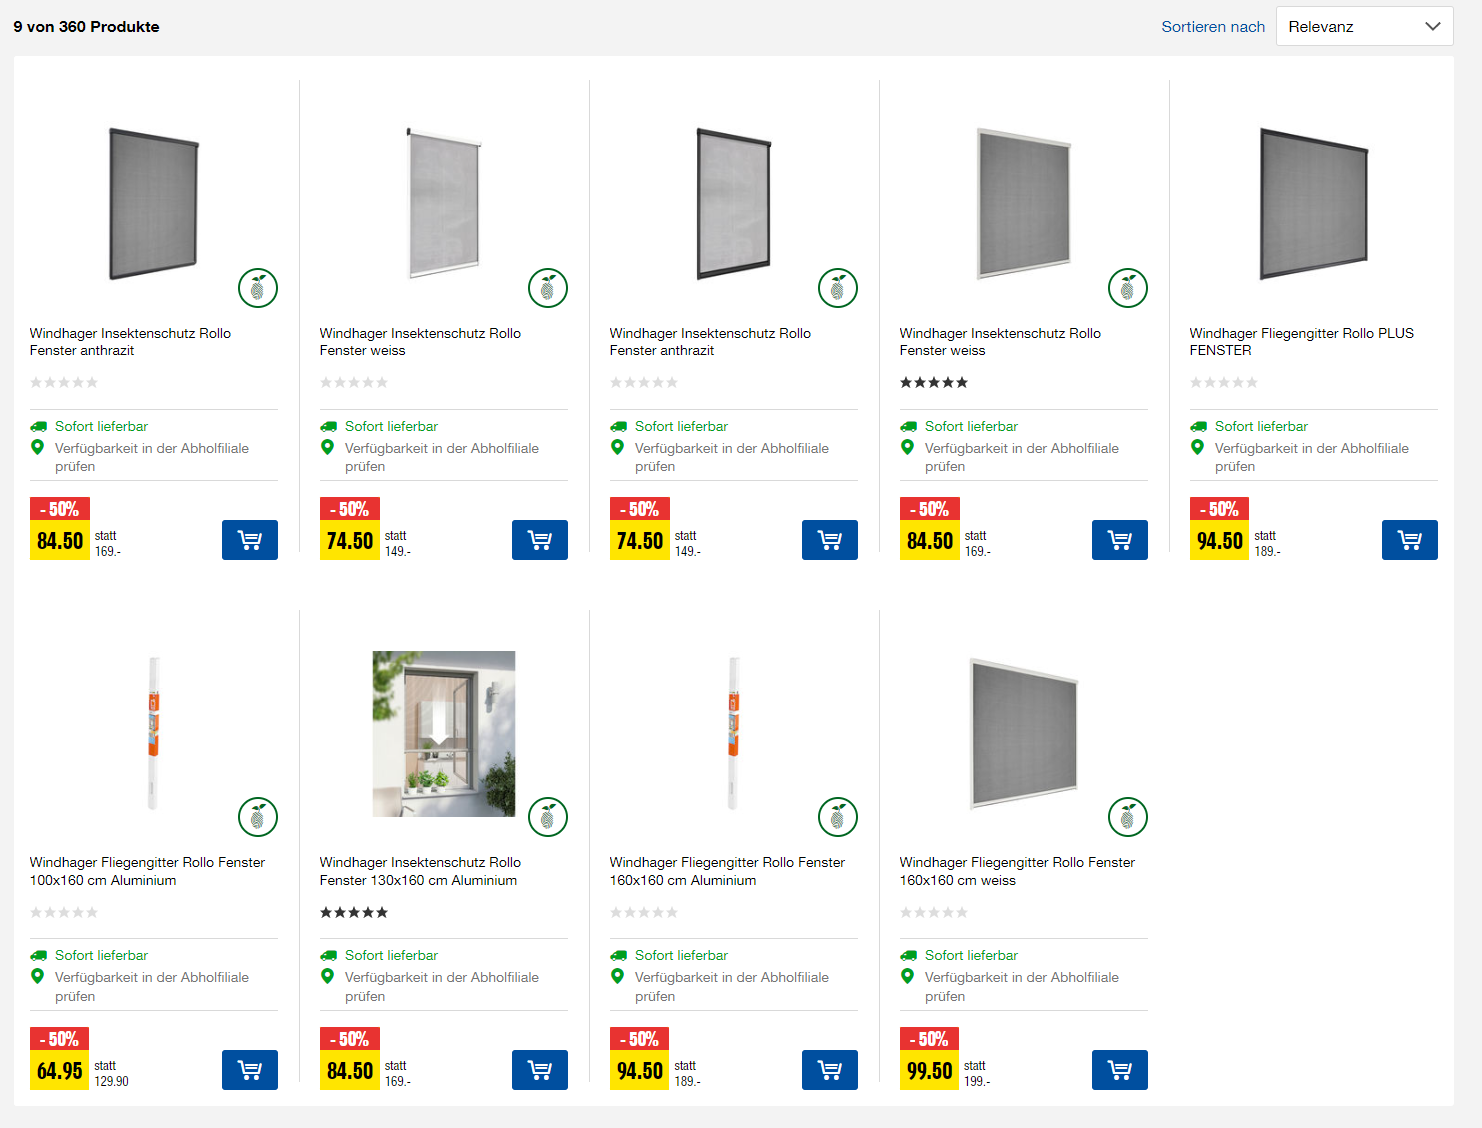The height and width of the screenshot is (1128, 1482).
Task: Open the Relevanz sort dropdown
Action: pos(1364,27)
